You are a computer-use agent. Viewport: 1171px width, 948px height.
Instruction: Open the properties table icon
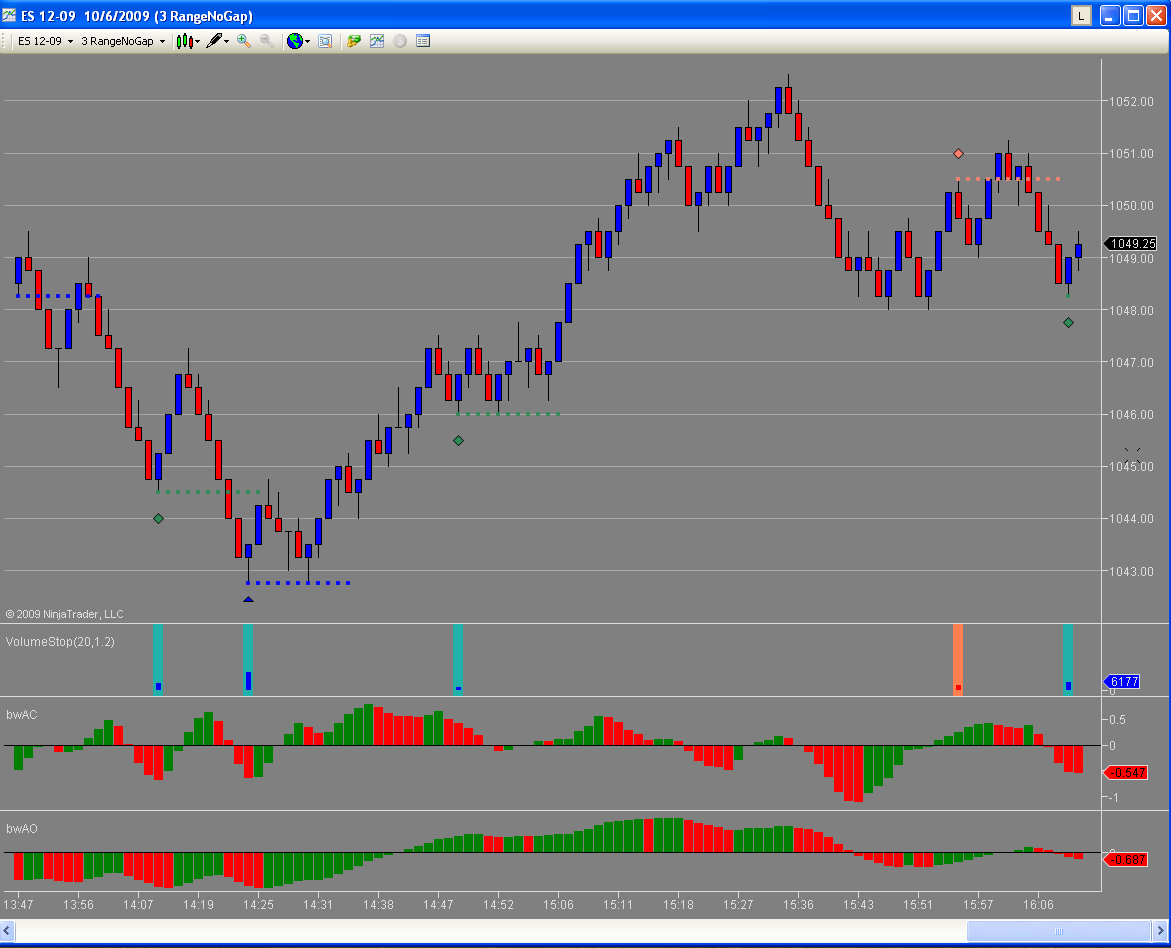(x=423, y=41)
